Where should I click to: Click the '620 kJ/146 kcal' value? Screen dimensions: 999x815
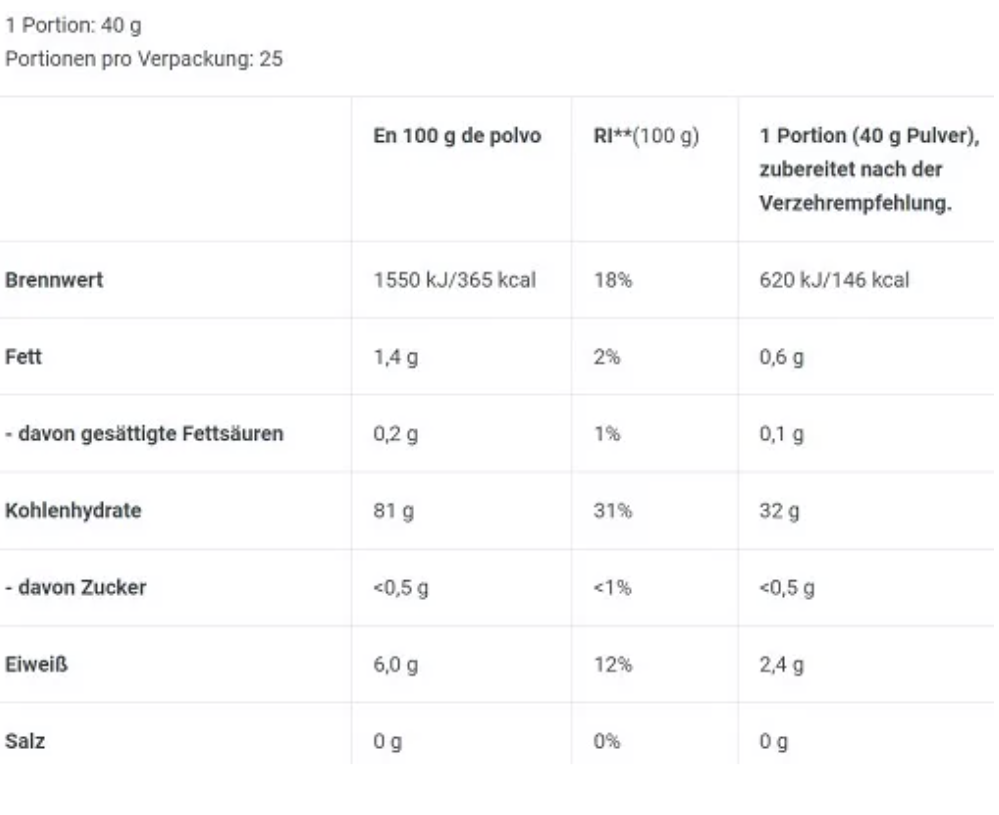[x=834, y=280]
